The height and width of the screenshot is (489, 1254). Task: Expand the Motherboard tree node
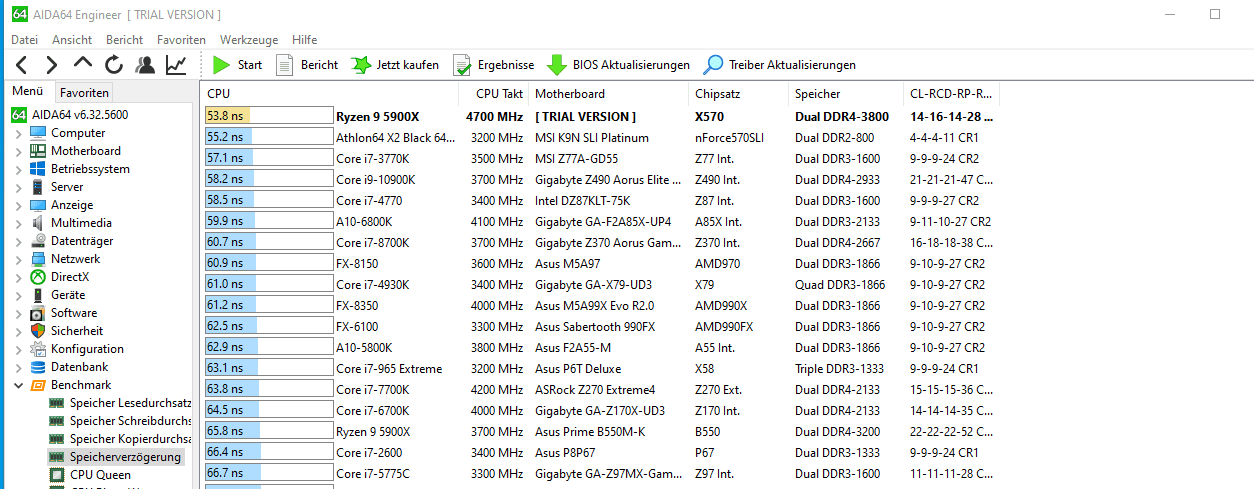coord(17,151)
